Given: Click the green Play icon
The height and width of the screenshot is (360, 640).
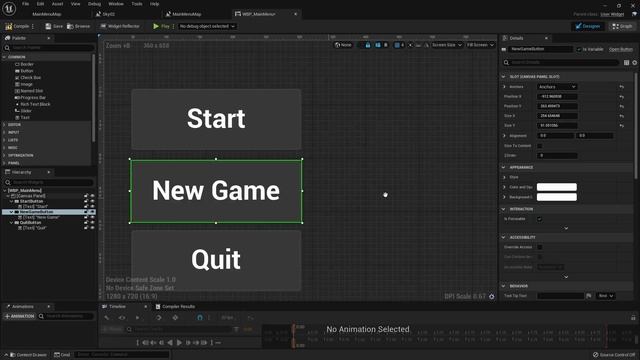Looking at the screenshot, I should click(x=156, y=26).
